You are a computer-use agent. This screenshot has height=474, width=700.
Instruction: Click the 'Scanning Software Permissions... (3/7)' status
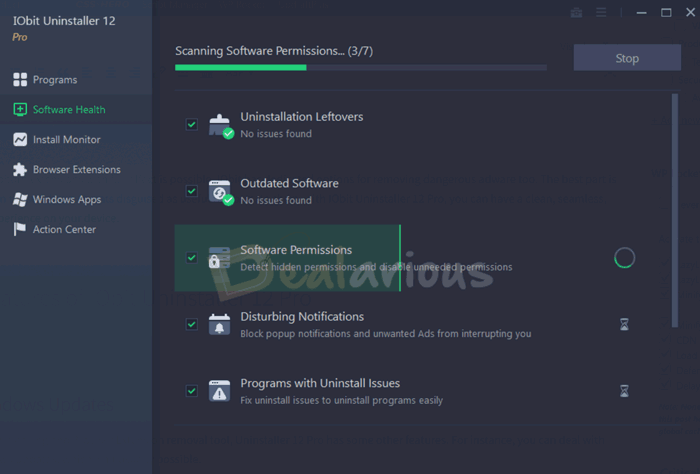274,51
